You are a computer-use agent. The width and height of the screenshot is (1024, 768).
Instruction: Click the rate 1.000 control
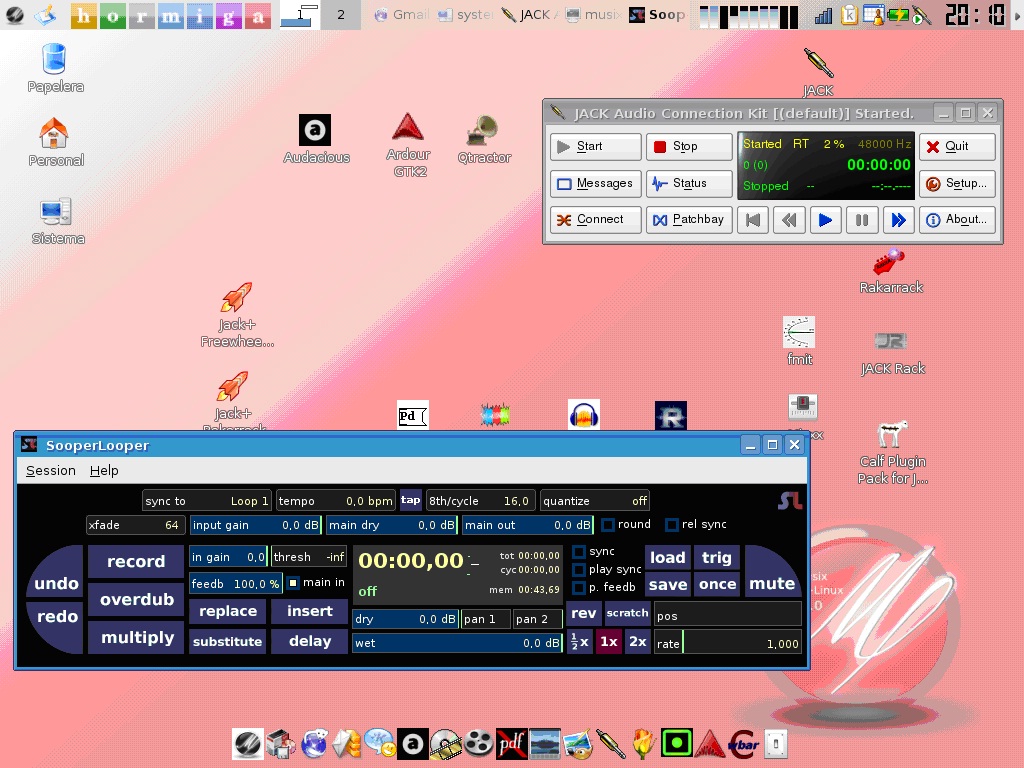pos(728,643)
